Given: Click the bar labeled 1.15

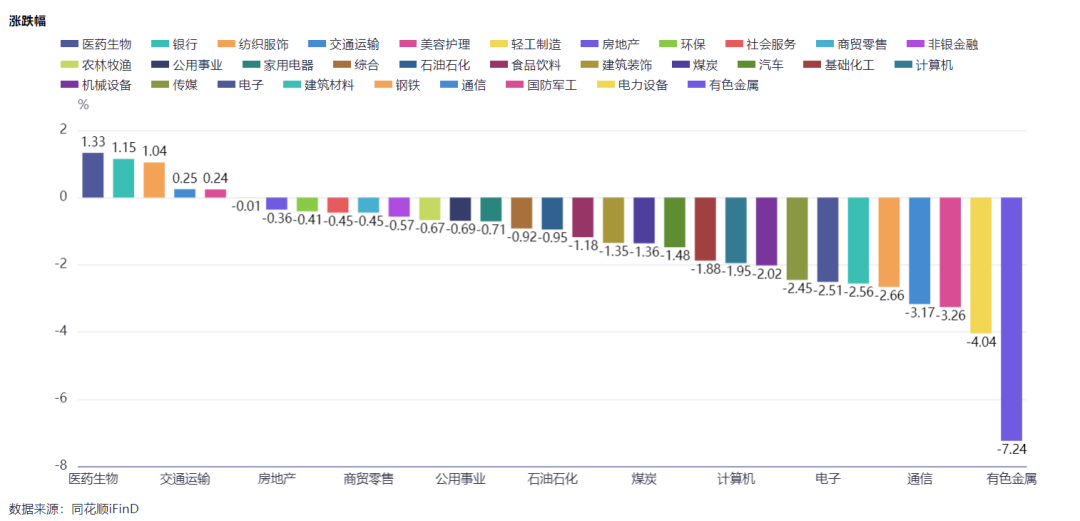Looking at the screenshot, I should 123,178.
